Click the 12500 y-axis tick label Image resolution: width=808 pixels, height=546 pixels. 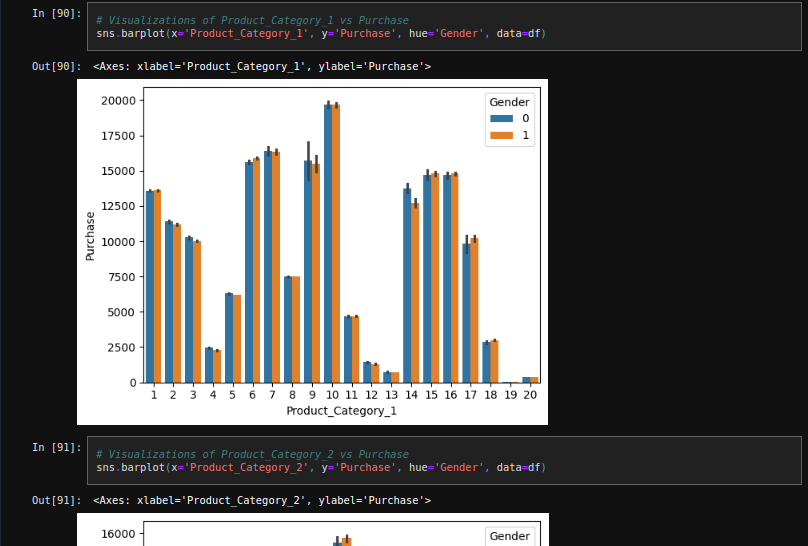tap(119, 207)
